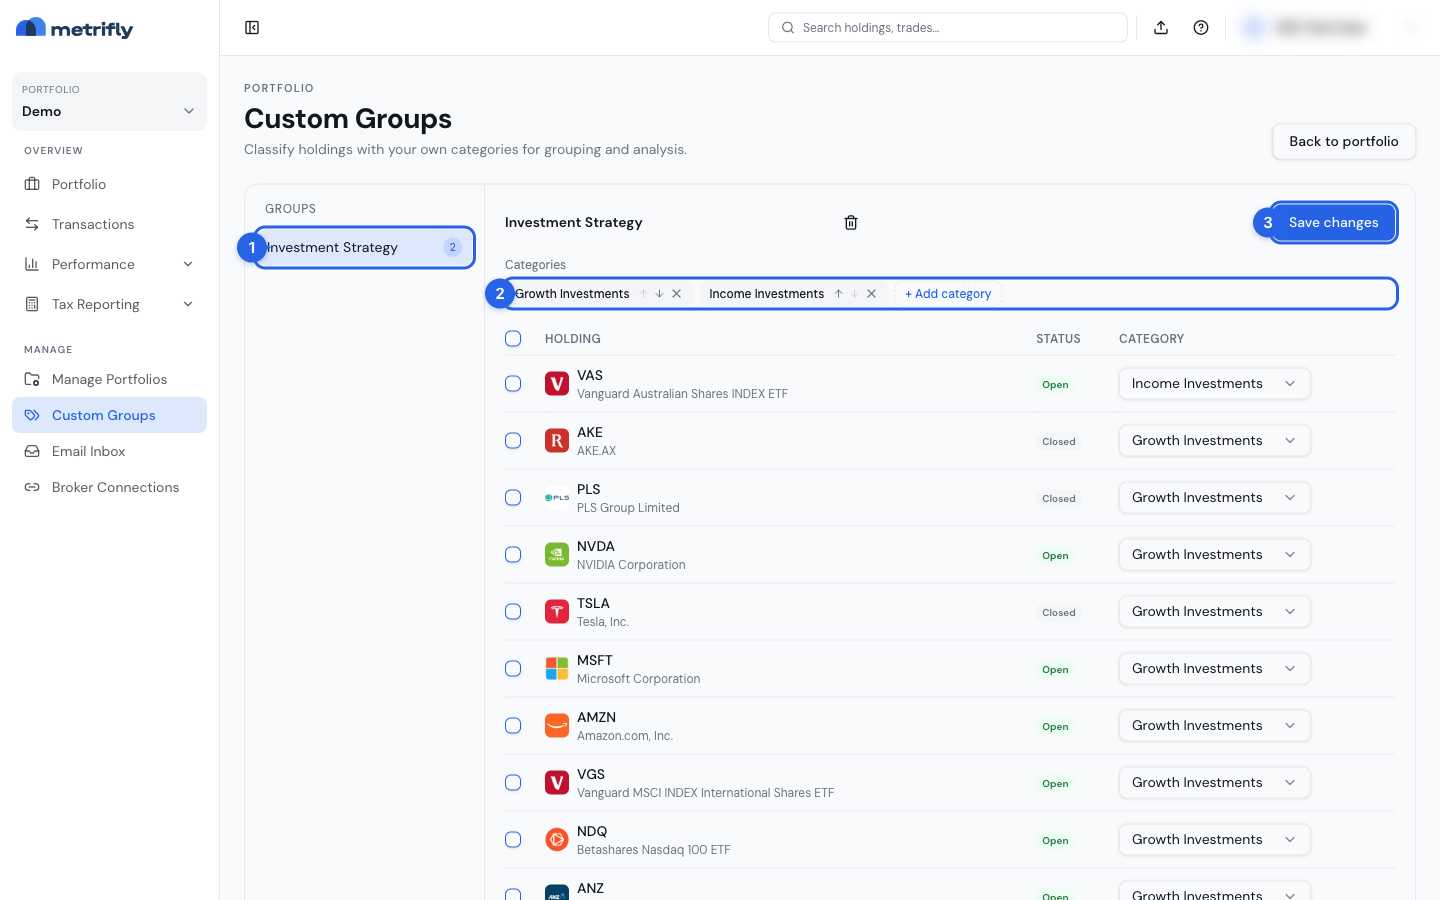The width and height of the screenshot is (1440, 900).
Task: Go to Portfolio in sidebar
Action: (109, 184)
